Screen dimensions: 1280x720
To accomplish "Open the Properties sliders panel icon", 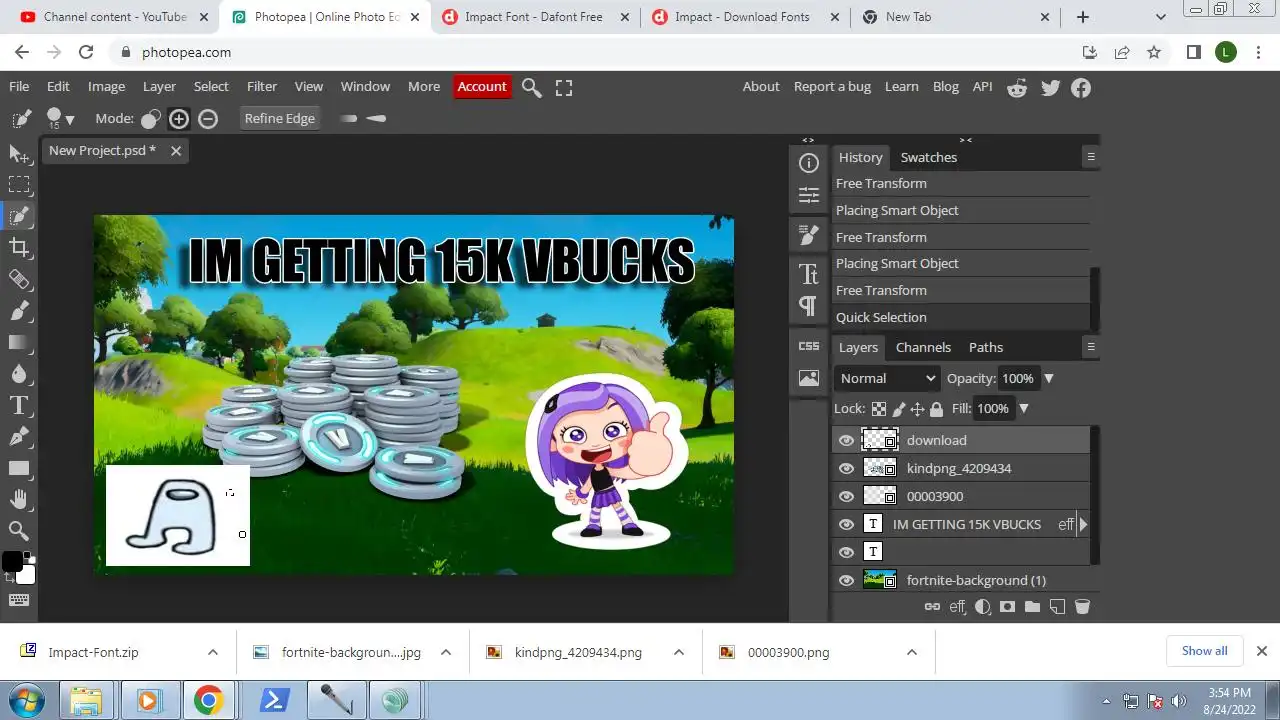I will (809, 195).
